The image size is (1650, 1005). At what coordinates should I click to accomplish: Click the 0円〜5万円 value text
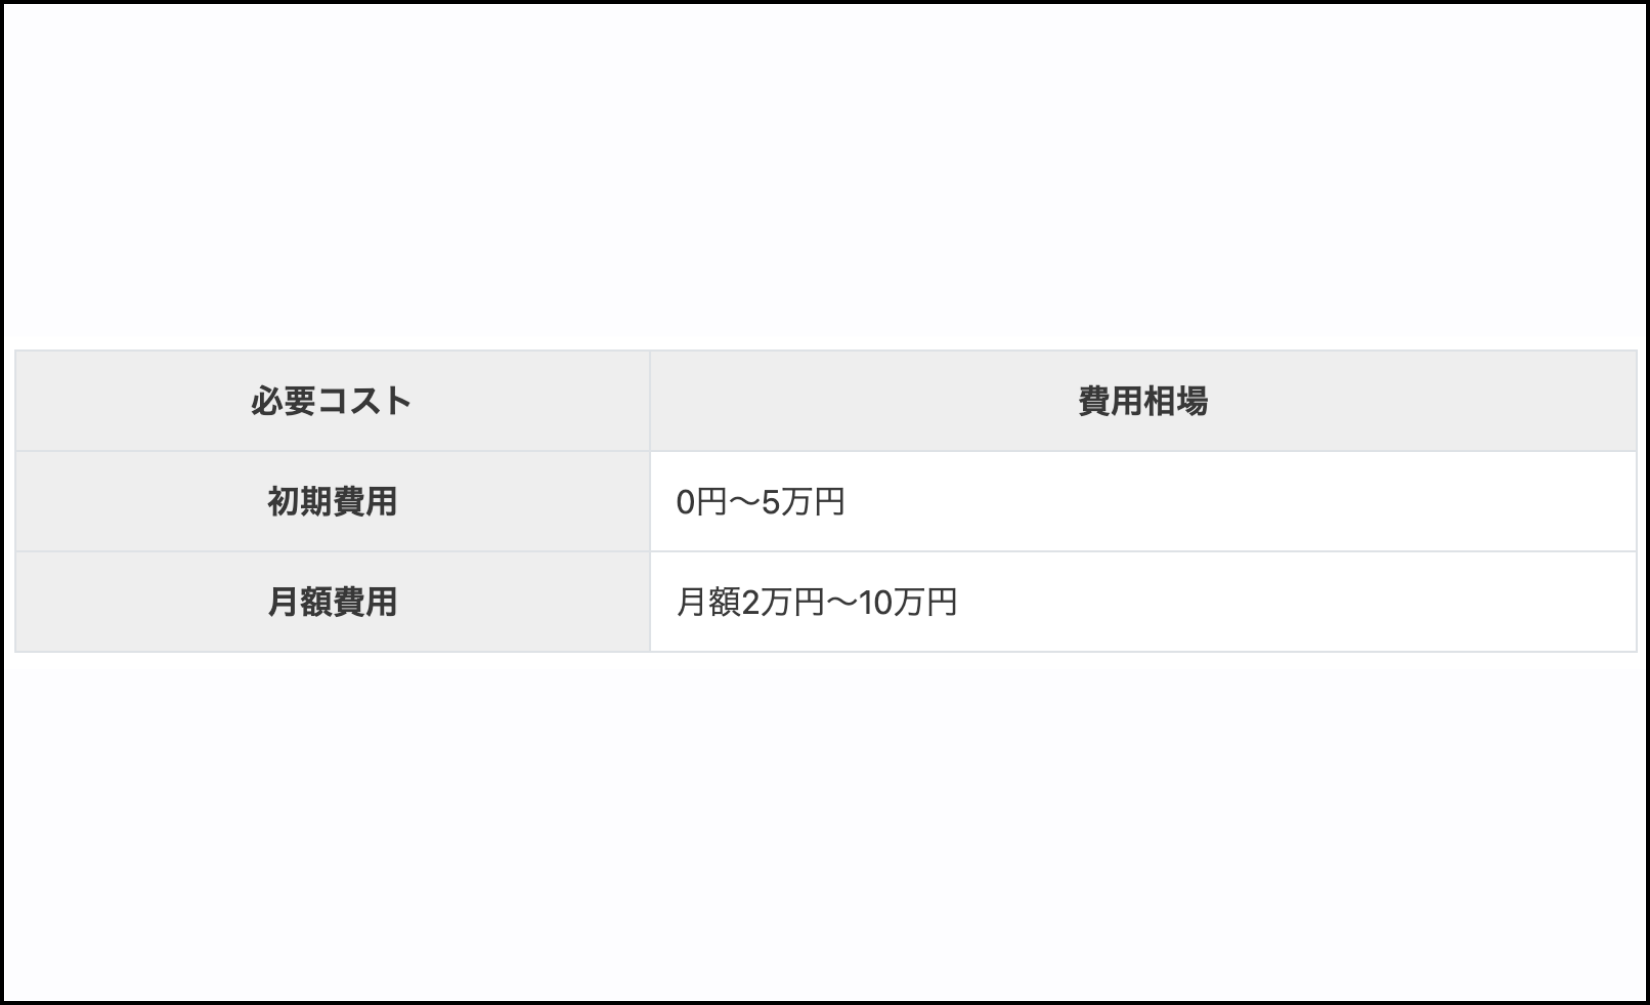[760, 502]
